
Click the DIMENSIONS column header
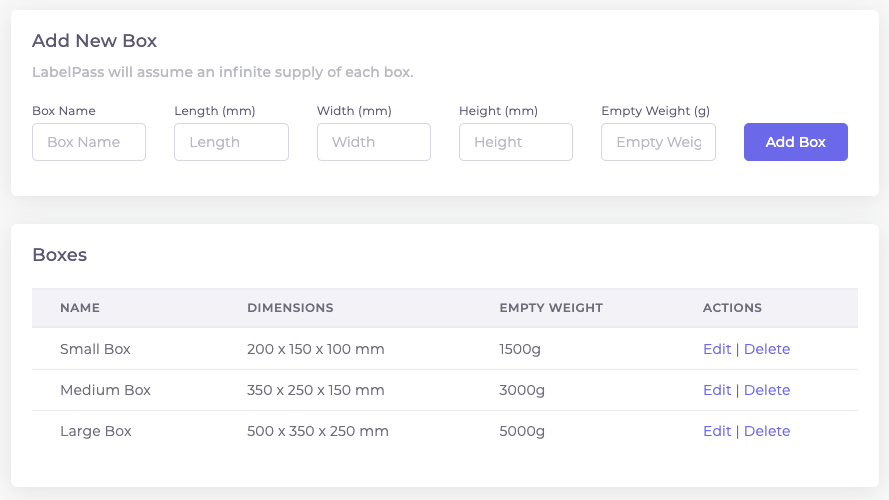click(290, 308)
